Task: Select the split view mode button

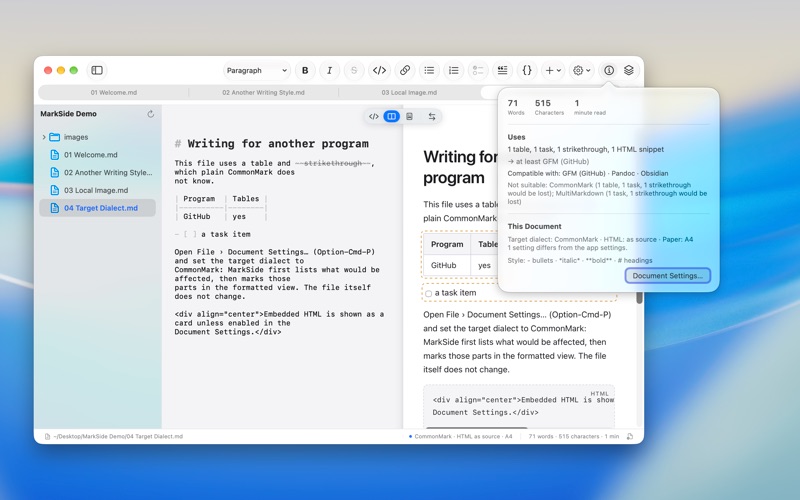Action: click(x=391, y=116)
